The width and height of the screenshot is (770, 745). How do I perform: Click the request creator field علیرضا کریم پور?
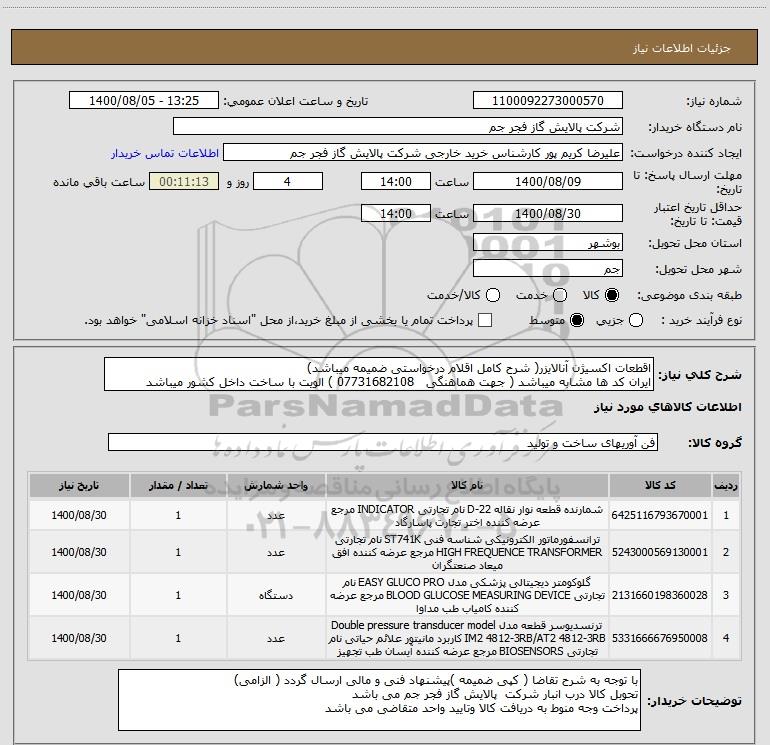tap(423, 153)
